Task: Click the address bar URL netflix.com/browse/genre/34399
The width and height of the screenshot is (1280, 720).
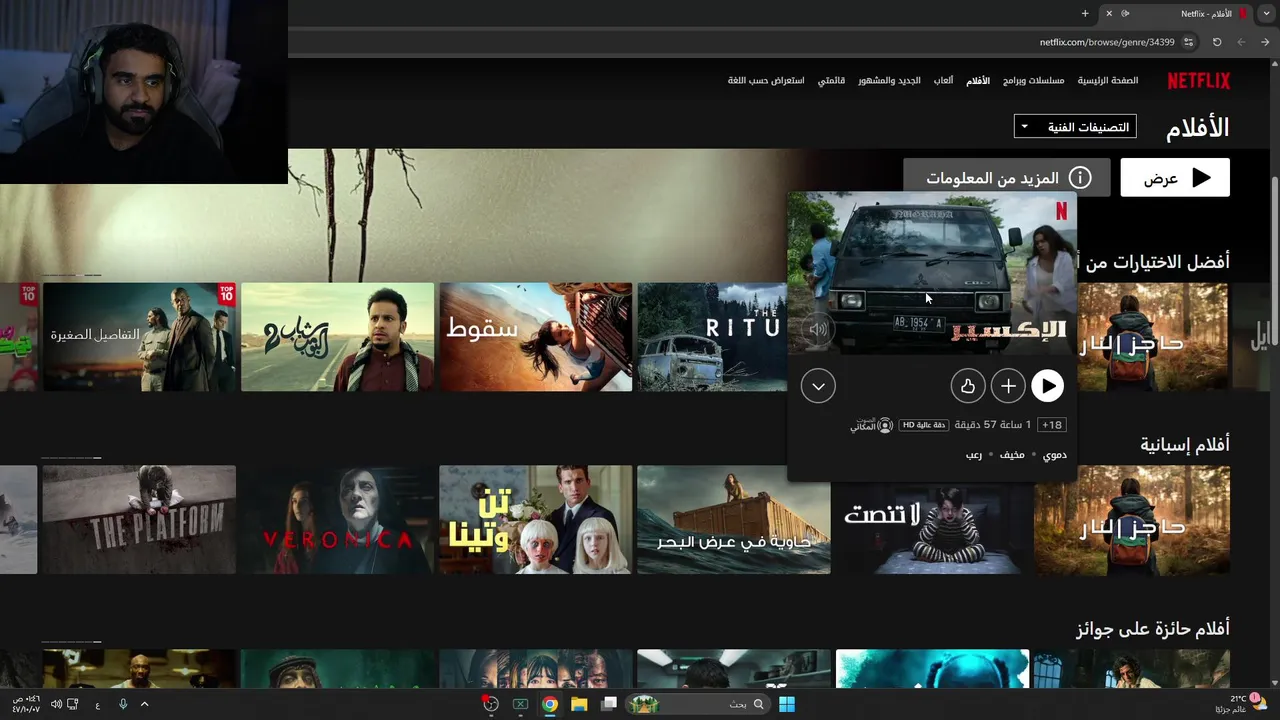Action: pos(1107,42)
